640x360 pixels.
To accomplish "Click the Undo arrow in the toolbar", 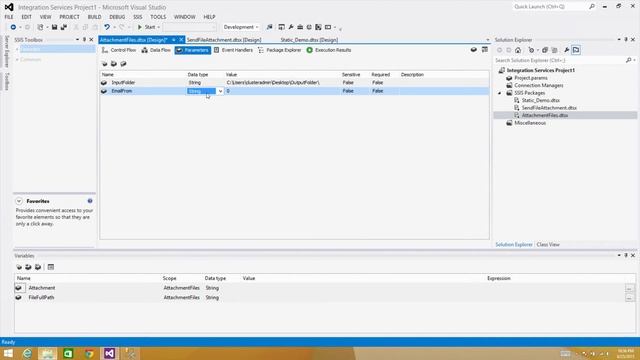I will point(107,27).
